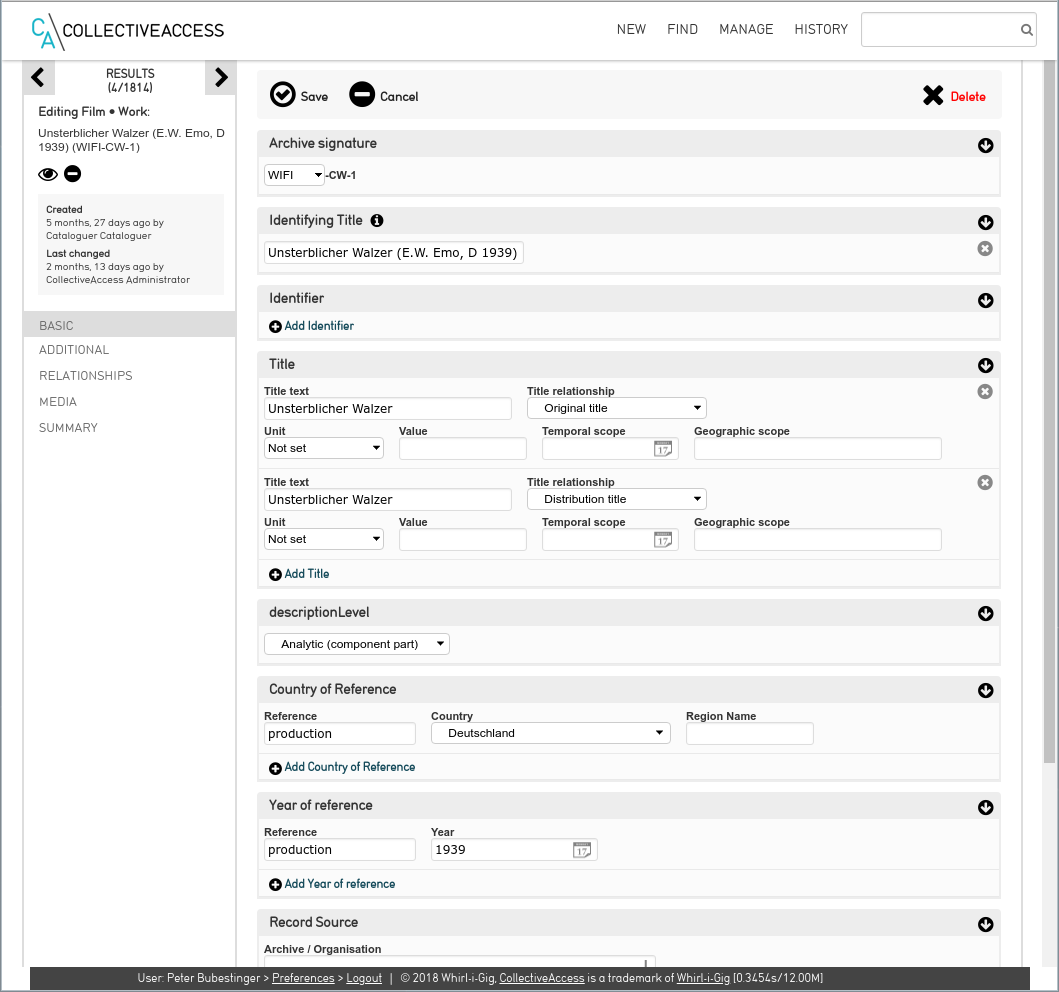Image resolution: width=1059 pixels, height=992 pixels.
Task: Switch to the RELATIONSHIPS tab
Action: [x=86, y=376]
